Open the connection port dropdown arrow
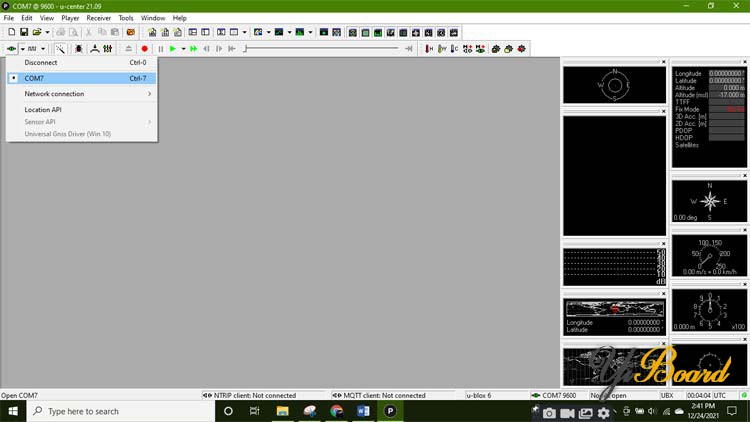Screen dimensions: 750x422 pos(22,48)
